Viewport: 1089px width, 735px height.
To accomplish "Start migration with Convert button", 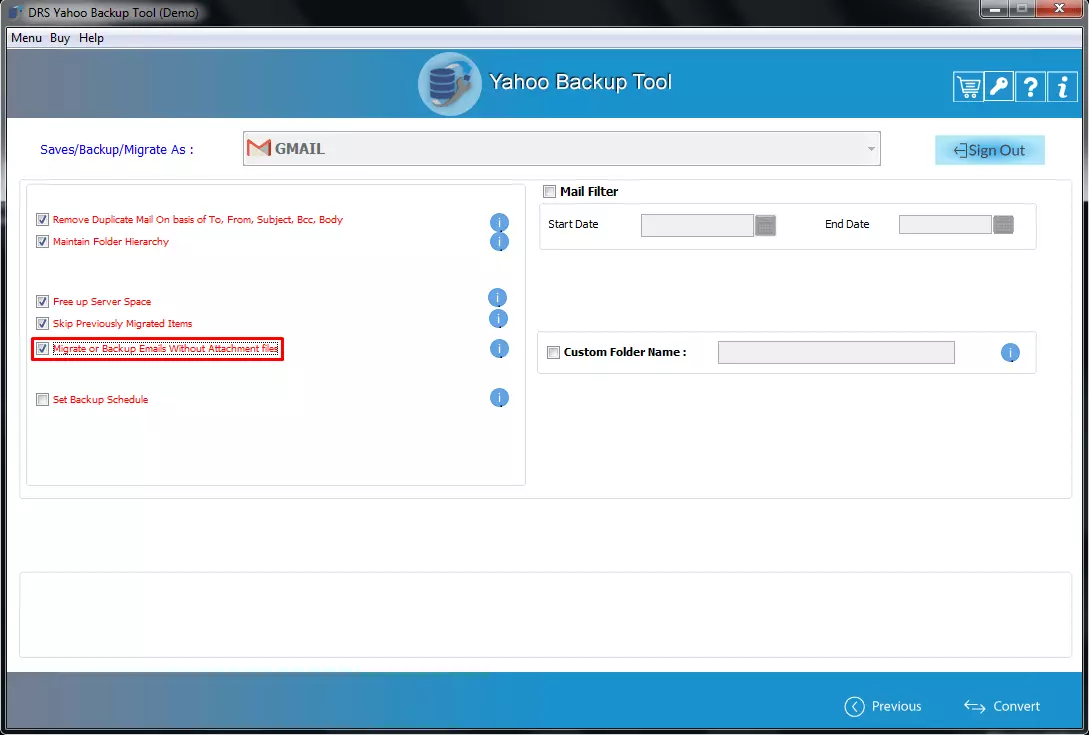I will [1001, 707].
